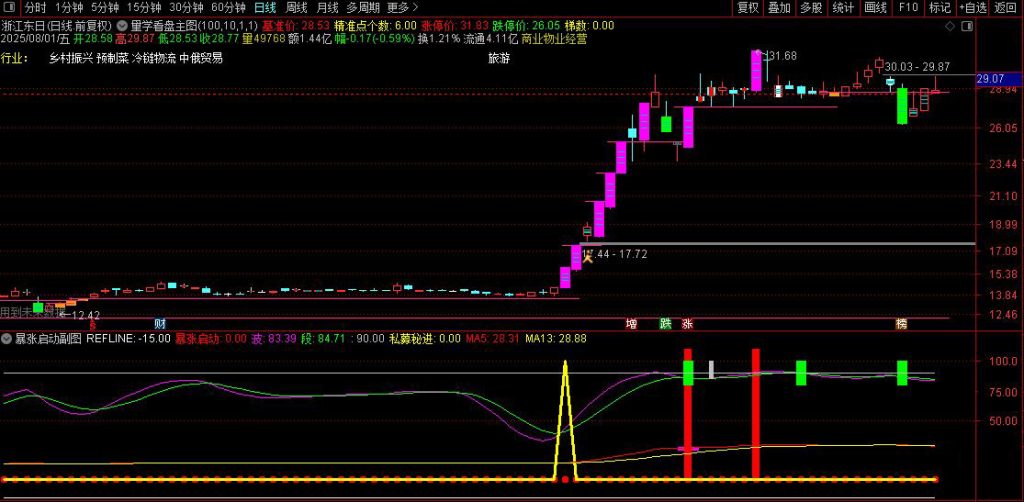Add stock via the +自选 button

[972, 7]
